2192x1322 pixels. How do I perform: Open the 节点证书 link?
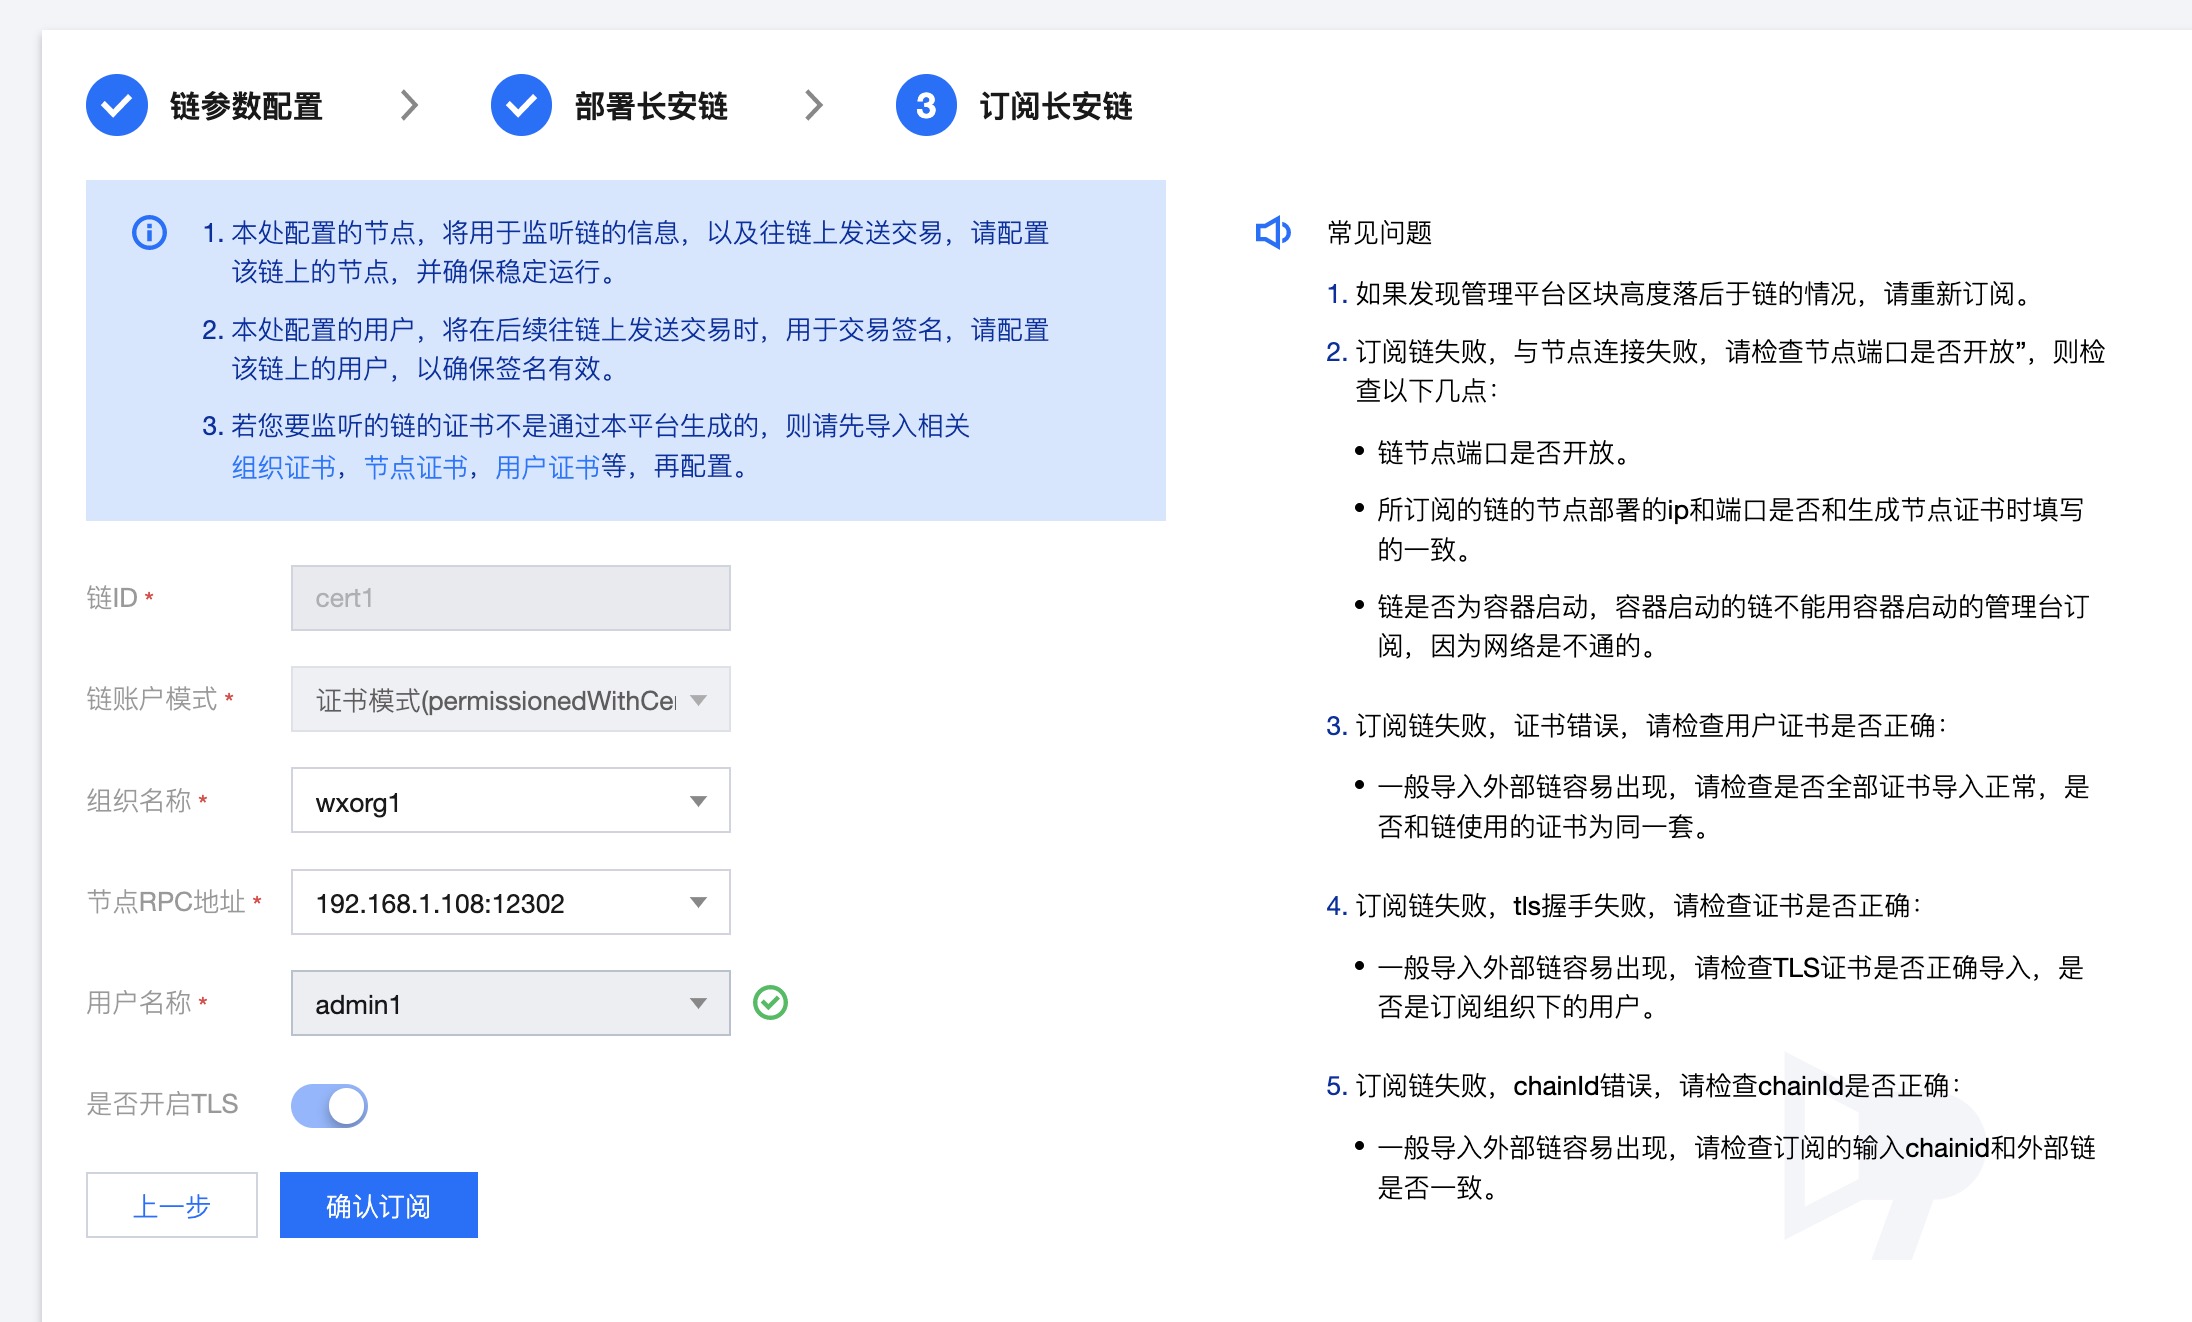point(416,467)
